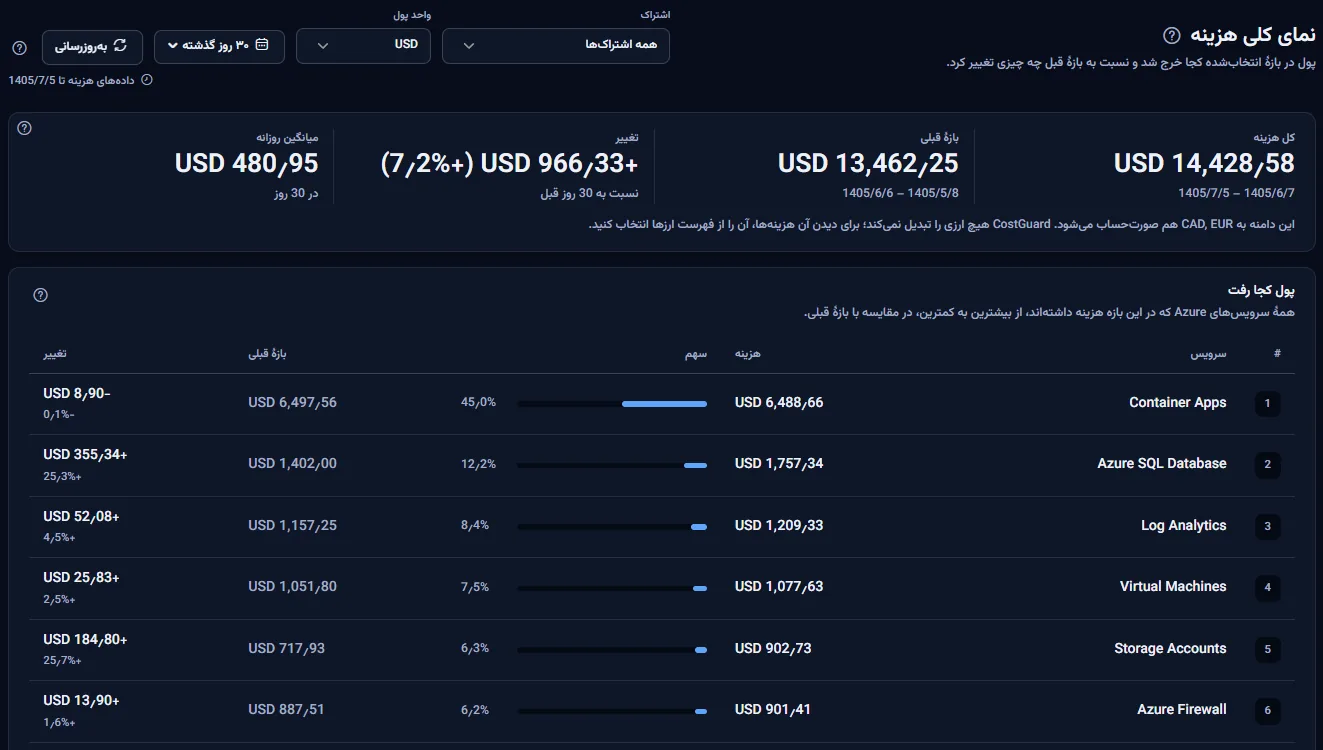1323x750 pixels.
Task: Select the Storage Accounts service row
Action: click(x=662, y=650)
